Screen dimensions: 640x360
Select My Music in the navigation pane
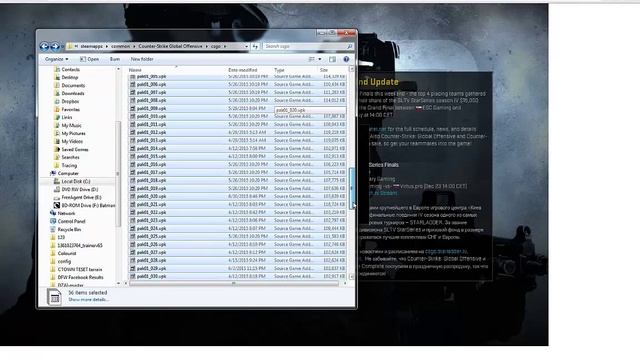pos(71,125)
